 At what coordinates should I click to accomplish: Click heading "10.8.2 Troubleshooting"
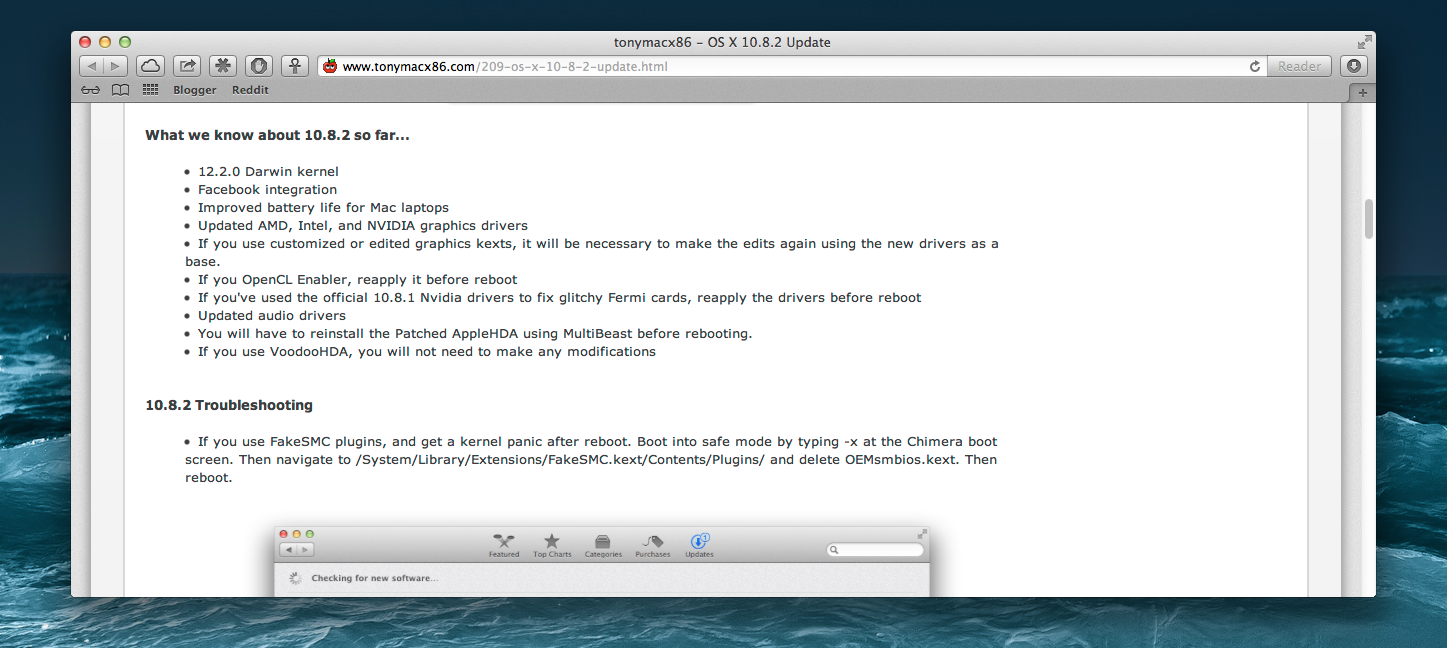tap(229, 405)
